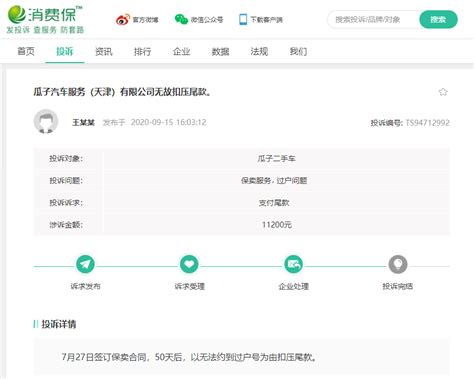Switch to the 排行 tab
The height and width of the screenshot is (379, 474).
(143, 51)
